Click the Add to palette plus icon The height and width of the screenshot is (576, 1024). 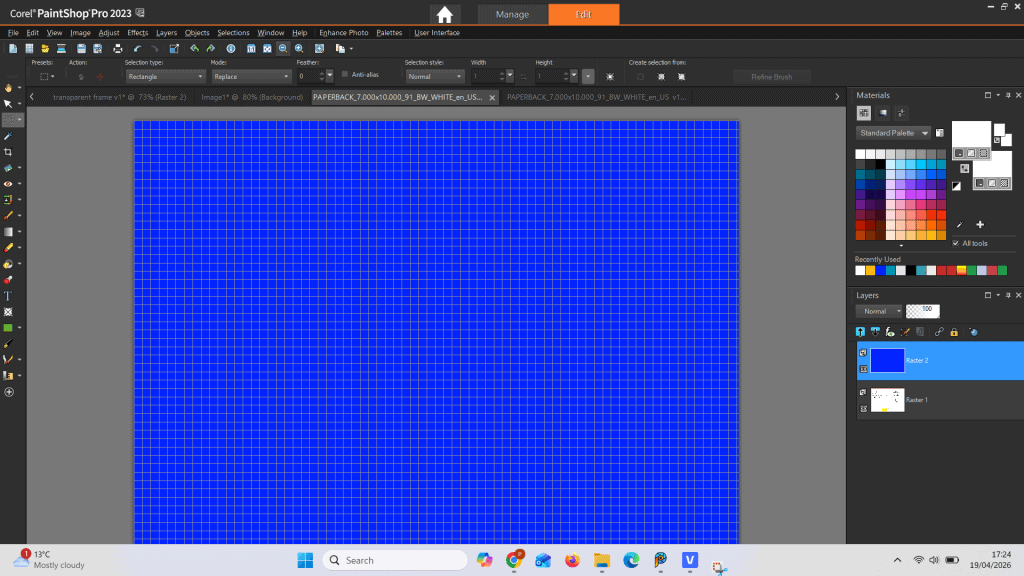[x=980, y=225]
